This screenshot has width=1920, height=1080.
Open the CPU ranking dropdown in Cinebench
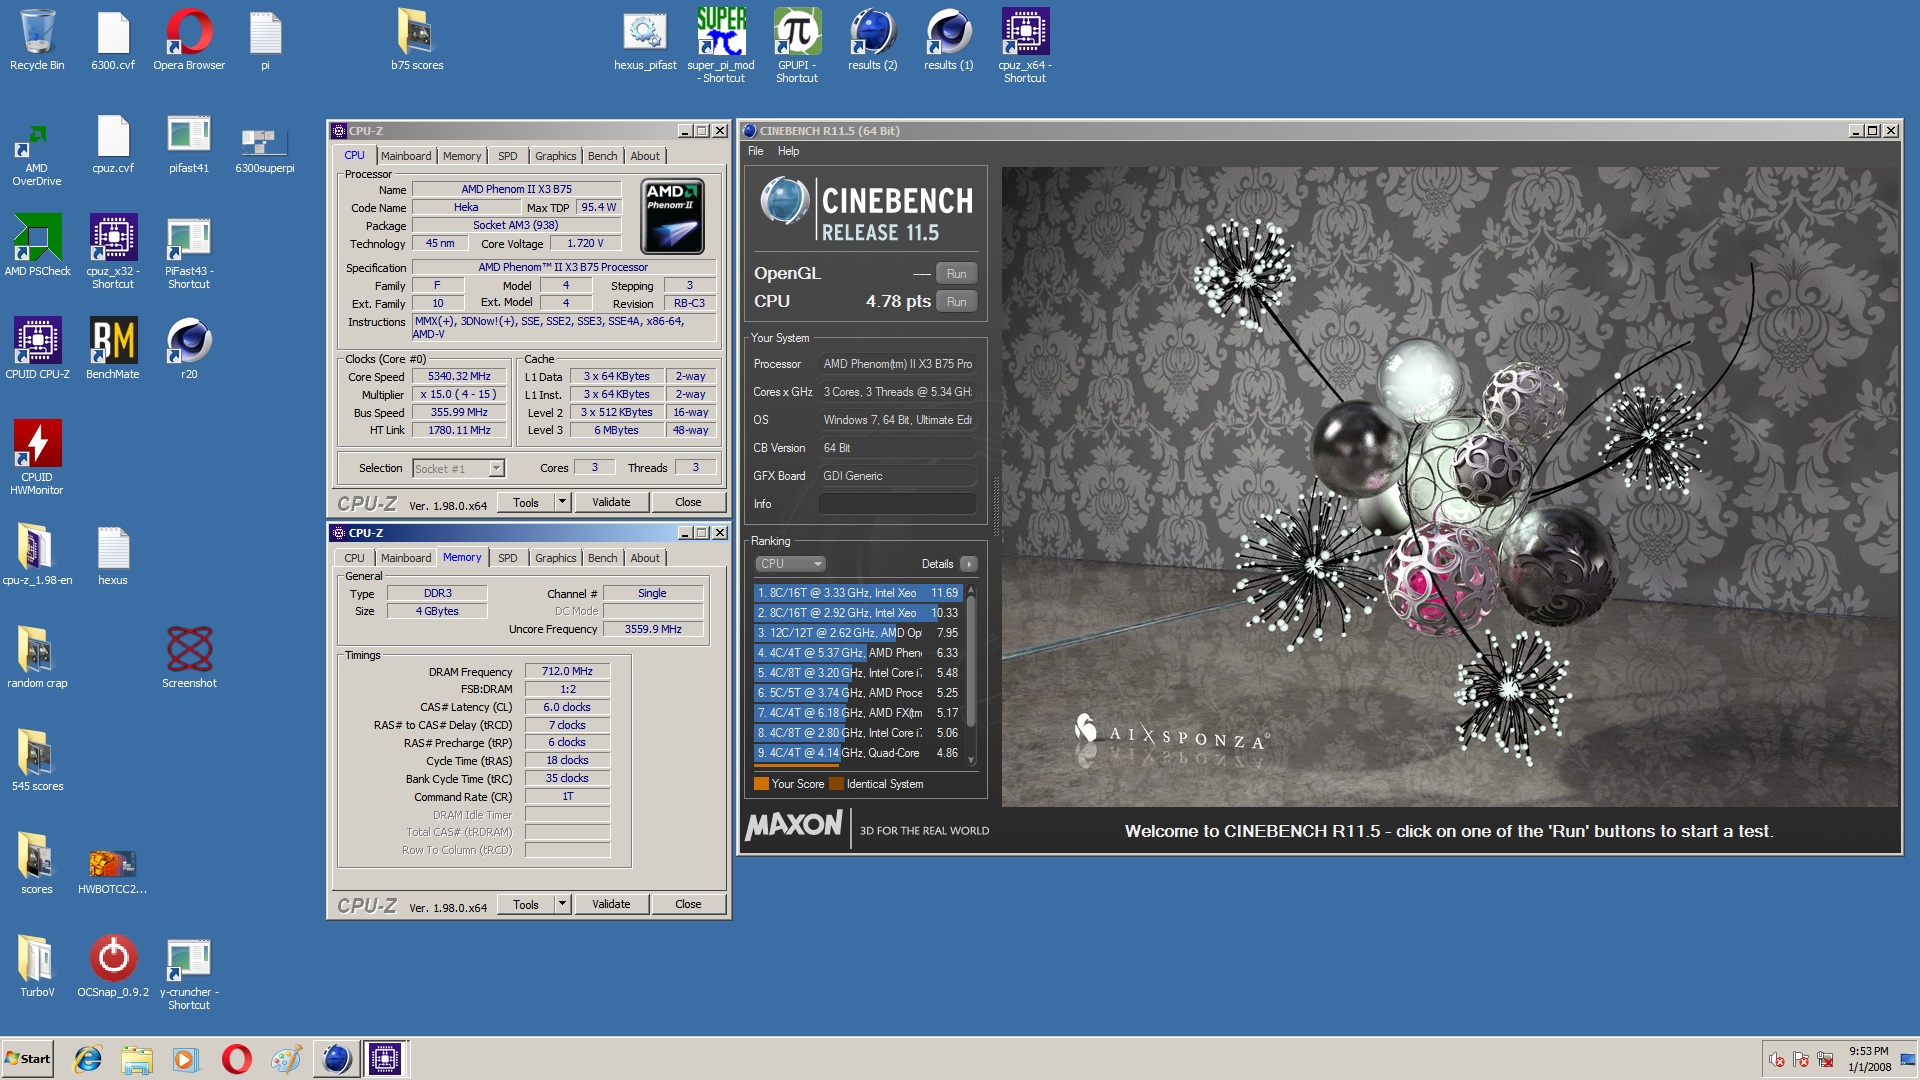point(790,564)
